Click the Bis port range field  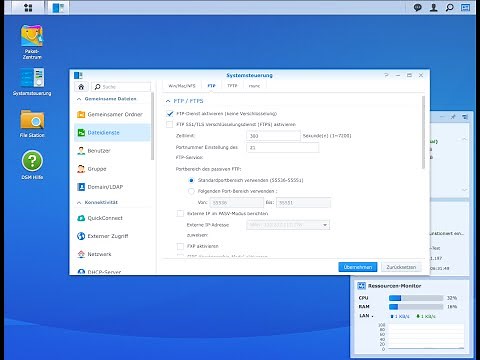point(303,203)
